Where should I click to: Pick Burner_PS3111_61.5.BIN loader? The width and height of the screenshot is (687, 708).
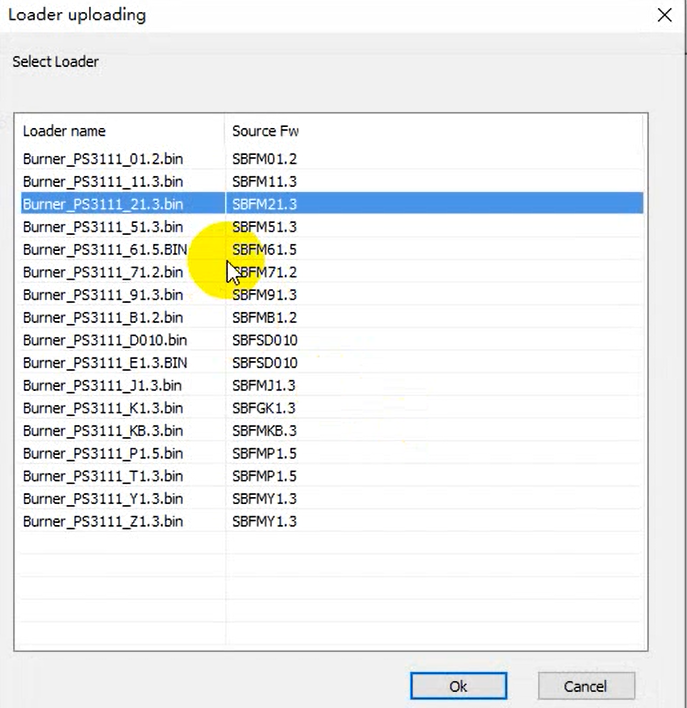point(105,250)
